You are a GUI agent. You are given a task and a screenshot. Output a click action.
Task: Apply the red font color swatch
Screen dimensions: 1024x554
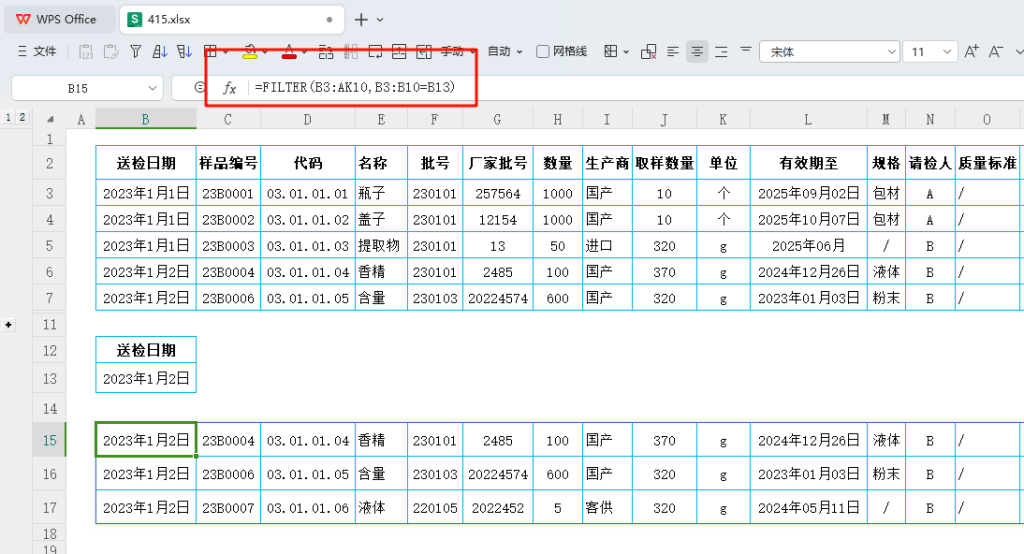pyautogui.click(x=289, y=57)
